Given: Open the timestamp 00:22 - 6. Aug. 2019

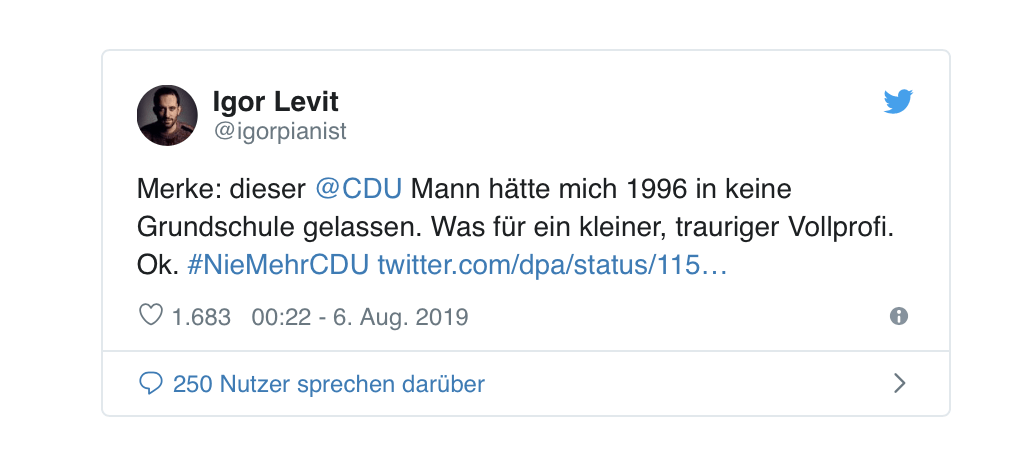Looking at the screenshot, I should (x=360, y=318).
